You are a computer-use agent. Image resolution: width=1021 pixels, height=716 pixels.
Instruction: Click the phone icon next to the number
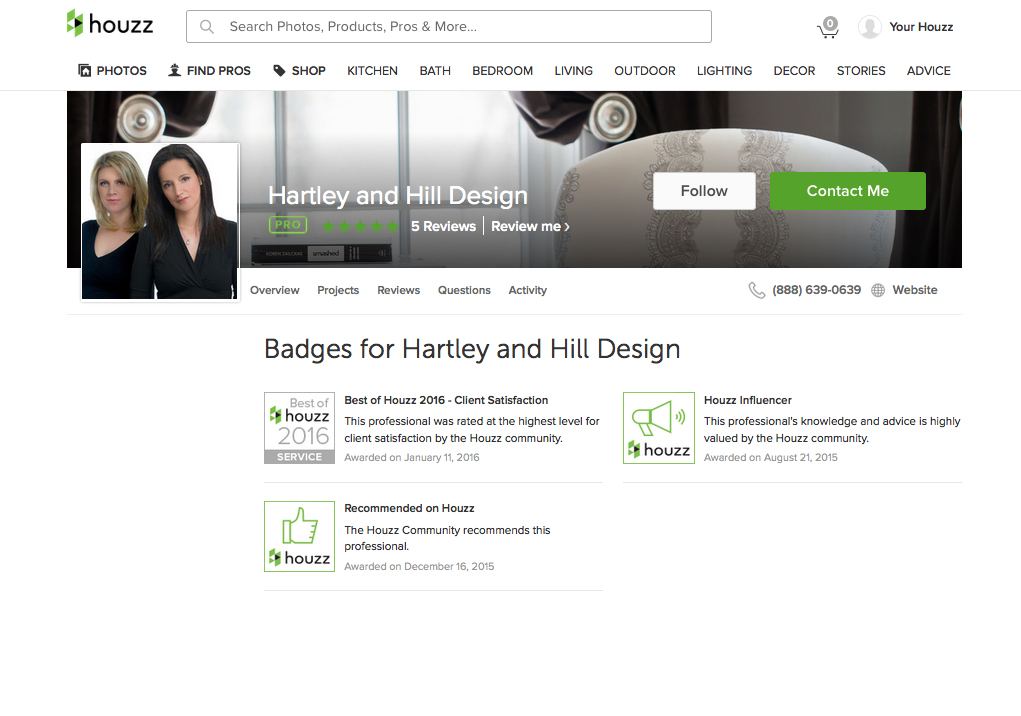point(757,290)
